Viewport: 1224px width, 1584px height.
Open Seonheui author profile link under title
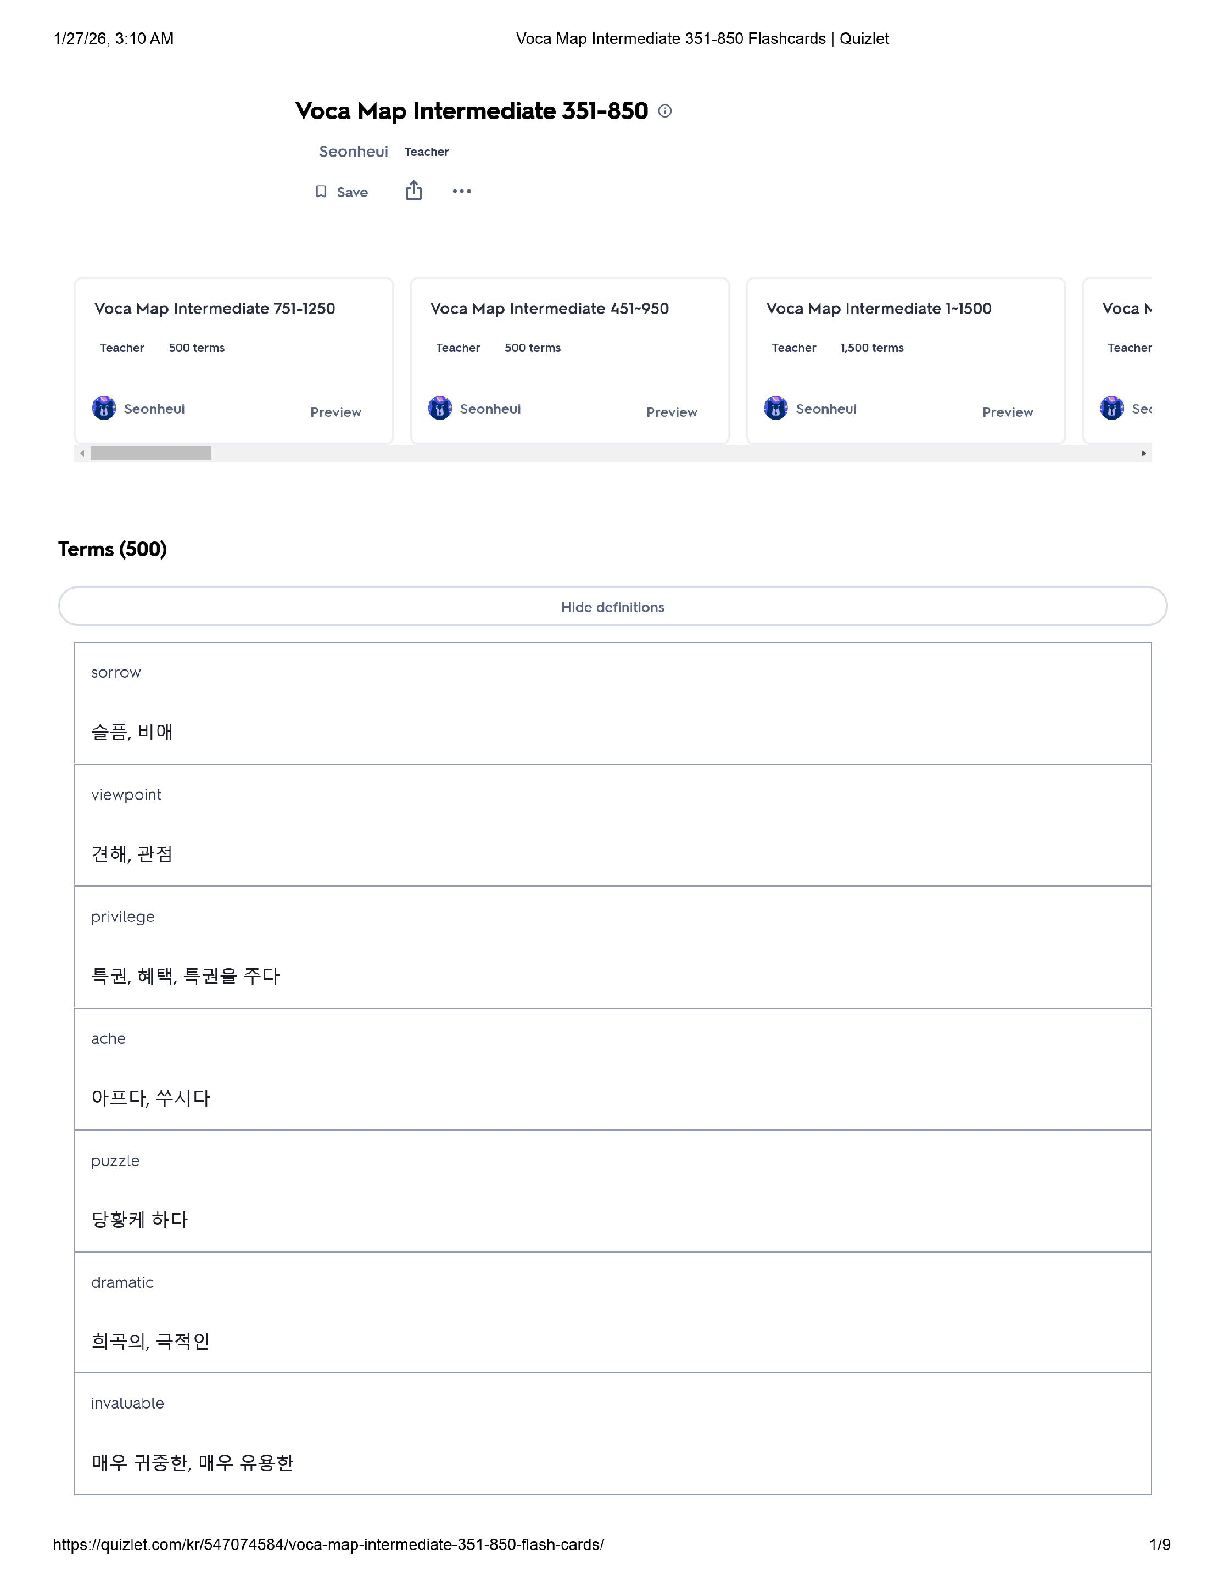tap(353, 152)
